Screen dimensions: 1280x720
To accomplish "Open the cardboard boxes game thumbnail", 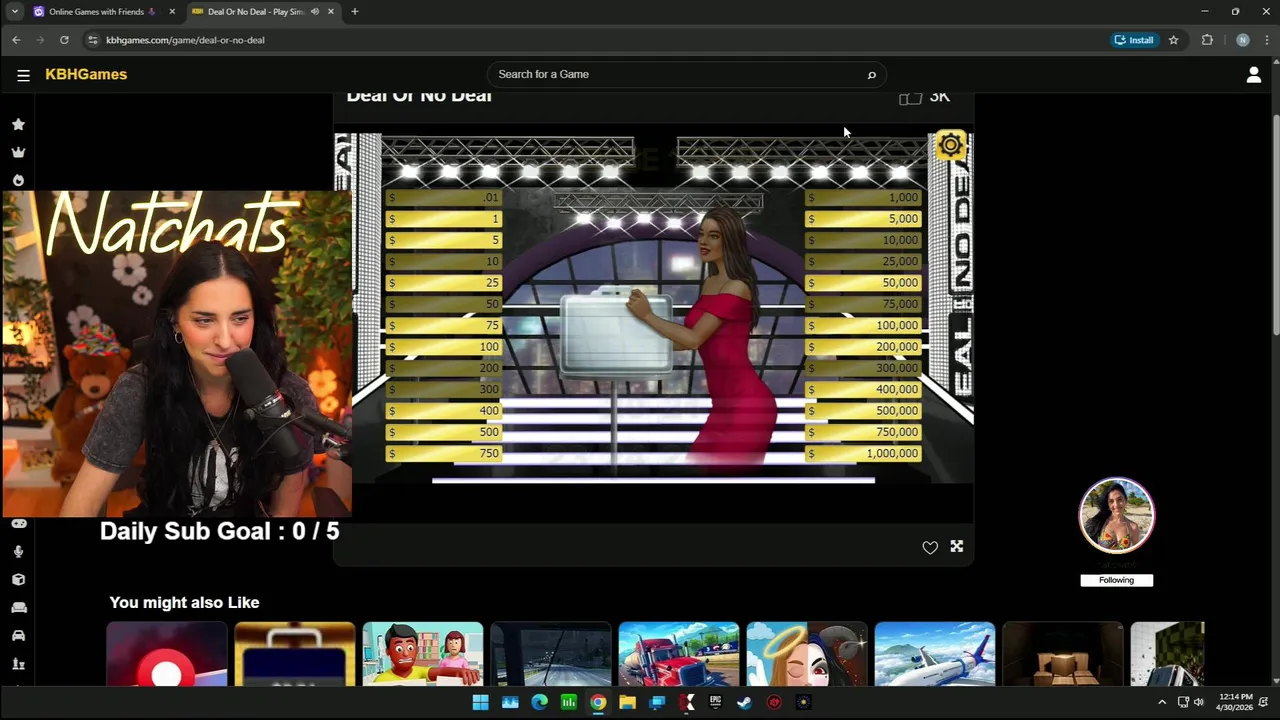I will pyautogui.click(x=1063, y=654).
